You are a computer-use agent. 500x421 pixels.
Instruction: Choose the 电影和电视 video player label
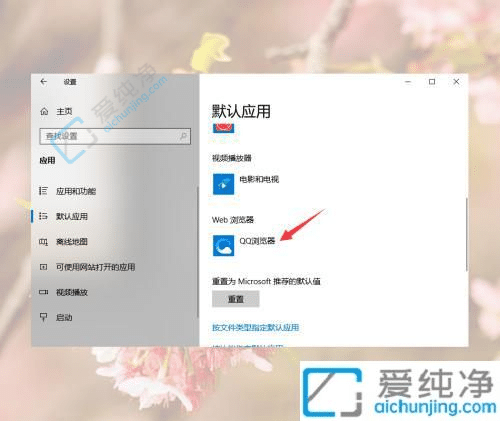259,179
